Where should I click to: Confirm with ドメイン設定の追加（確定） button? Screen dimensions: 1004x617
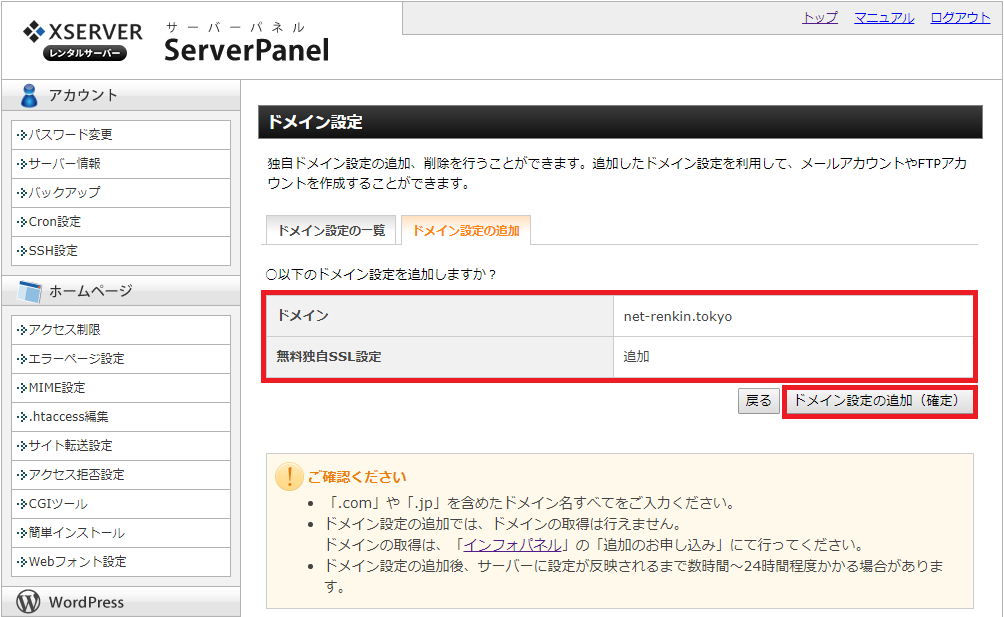(x=877, y=400)
